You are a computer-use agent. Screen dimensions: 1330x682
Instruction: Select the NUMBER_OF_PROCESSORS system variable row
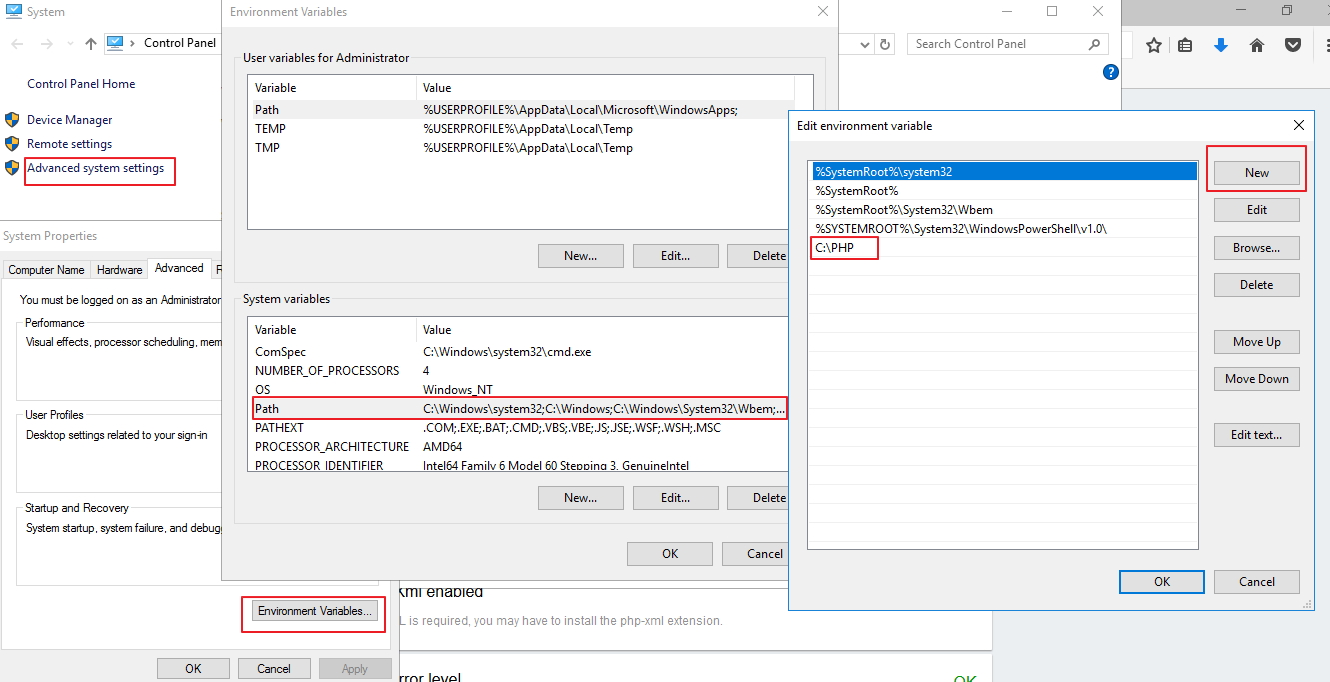[518, 371]
